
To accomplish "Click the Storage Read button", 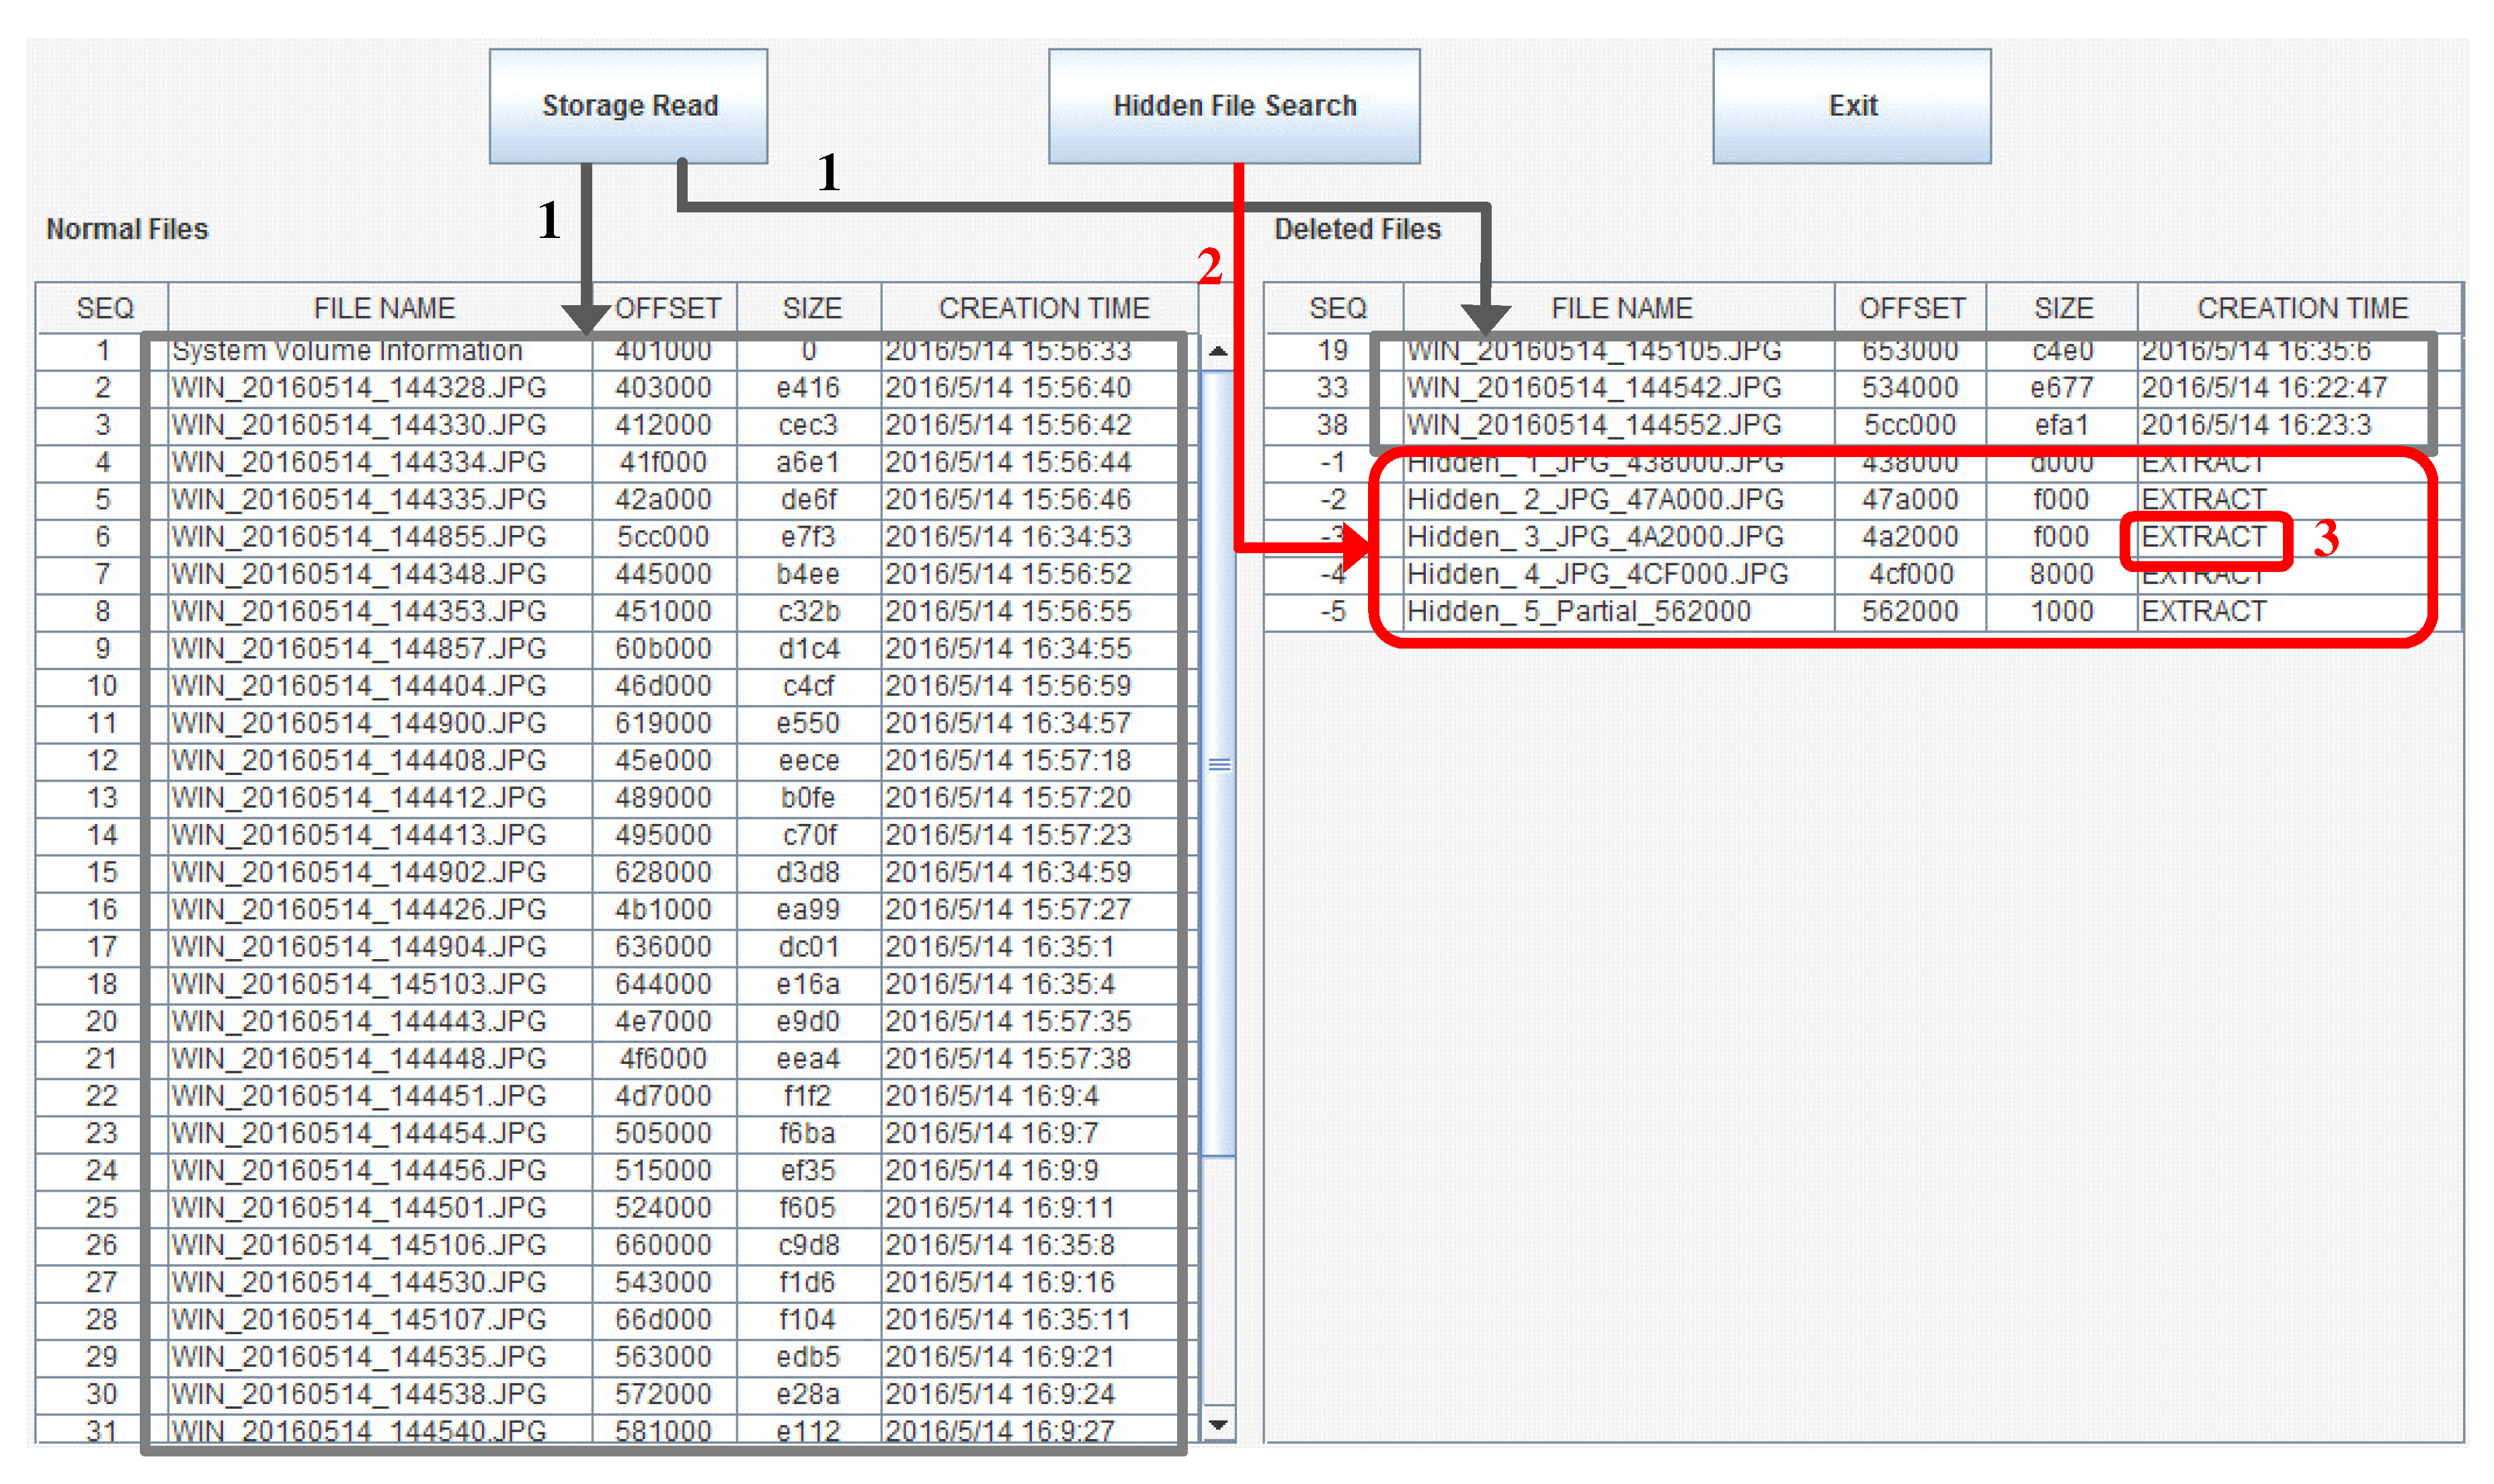I will click(x=628, y=106).
